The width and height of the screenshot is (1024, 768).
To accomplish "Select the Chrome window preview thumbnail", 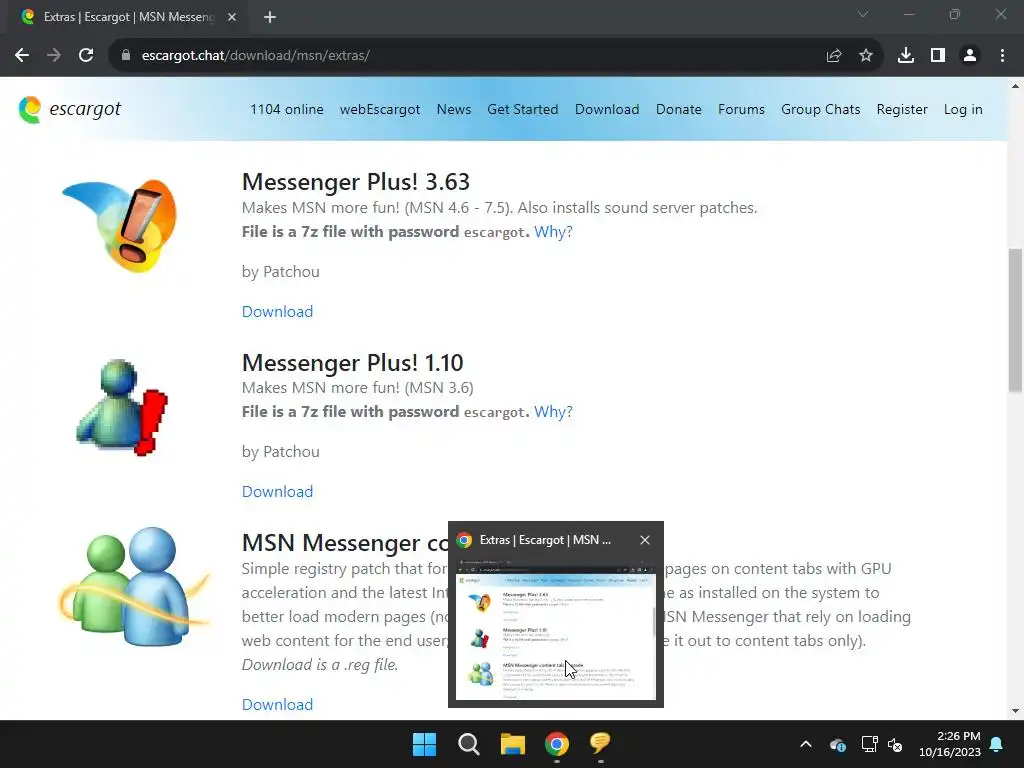I will pos(556,629).
